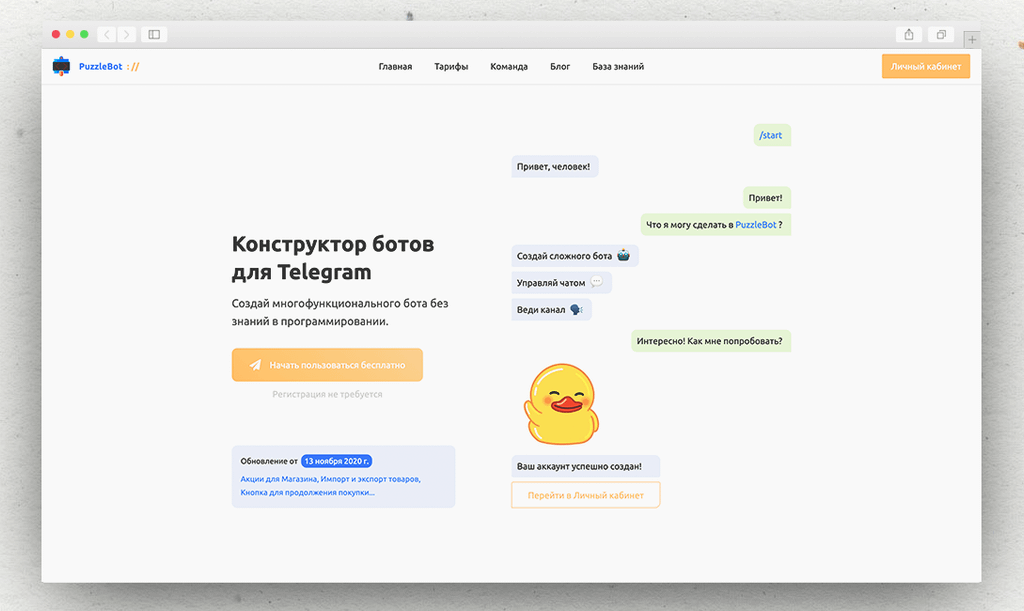Screen dimensions: 1024x611
Task: Click the Регистрация не требуется note
Action: (x=327, y=394)
